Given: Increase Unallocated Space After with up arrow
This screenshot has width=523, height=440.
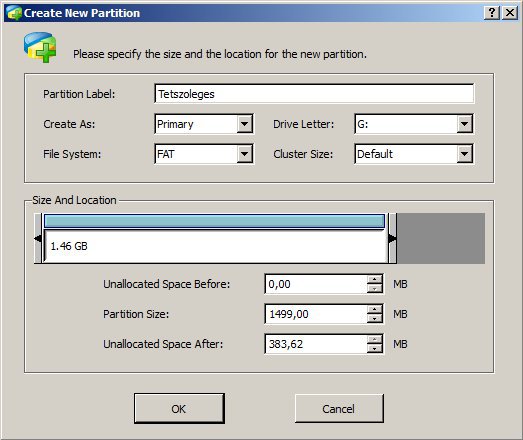Looking at the screenshot, I should click(x=375, y=339).
